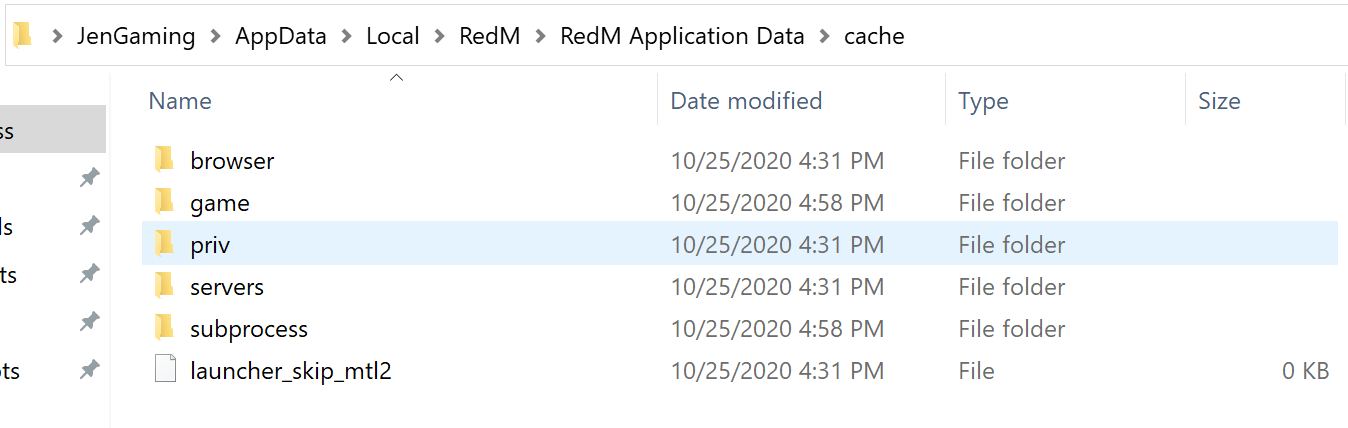Expand the chevron after JenGaming breadcrumb
This screenshot has height=428, width=1348.
click(216, 37)
